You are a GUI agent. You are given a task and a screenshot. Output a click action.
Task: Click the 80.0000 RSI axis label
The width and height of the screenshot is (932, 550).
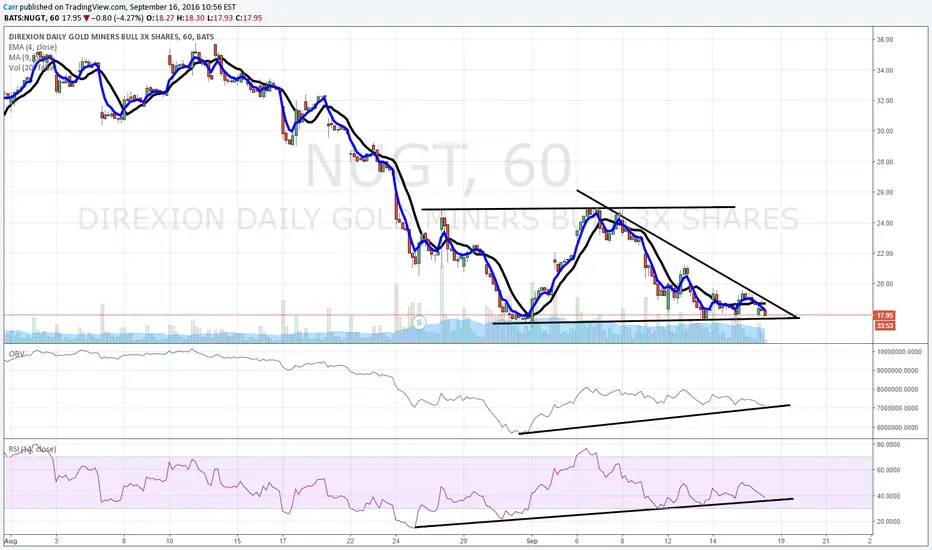[x=888, y=444]
